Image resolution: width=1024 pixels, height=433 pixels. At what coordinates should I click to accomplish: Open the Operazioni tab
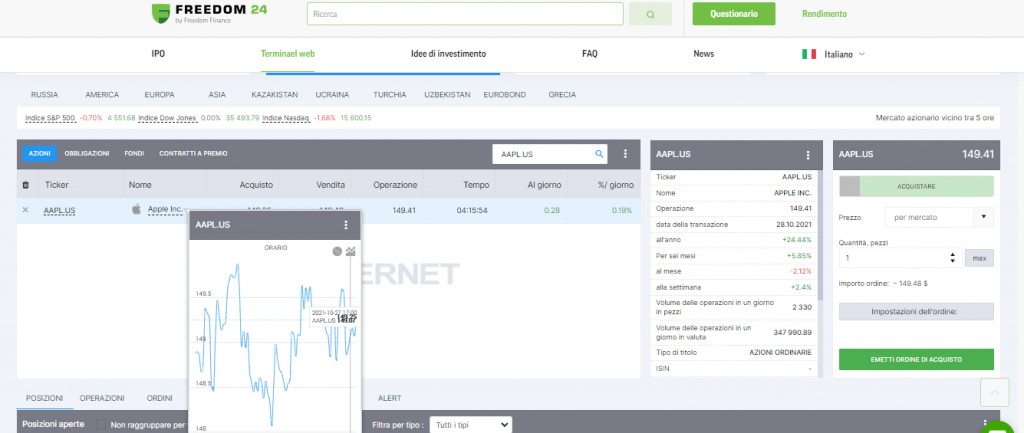click(x=102, y=397)
